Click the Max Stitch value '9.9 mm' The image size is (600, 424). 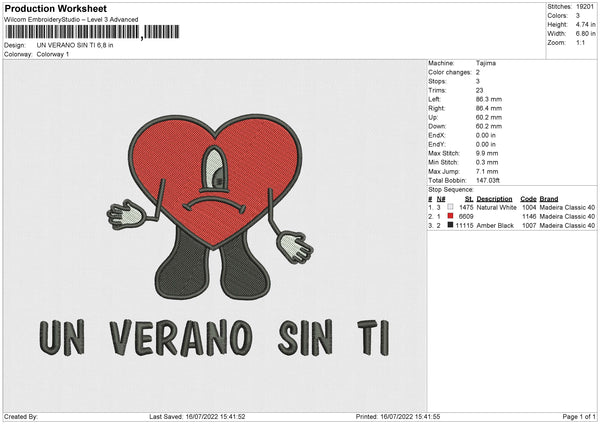pyautogui.click(x=487, y=153)
